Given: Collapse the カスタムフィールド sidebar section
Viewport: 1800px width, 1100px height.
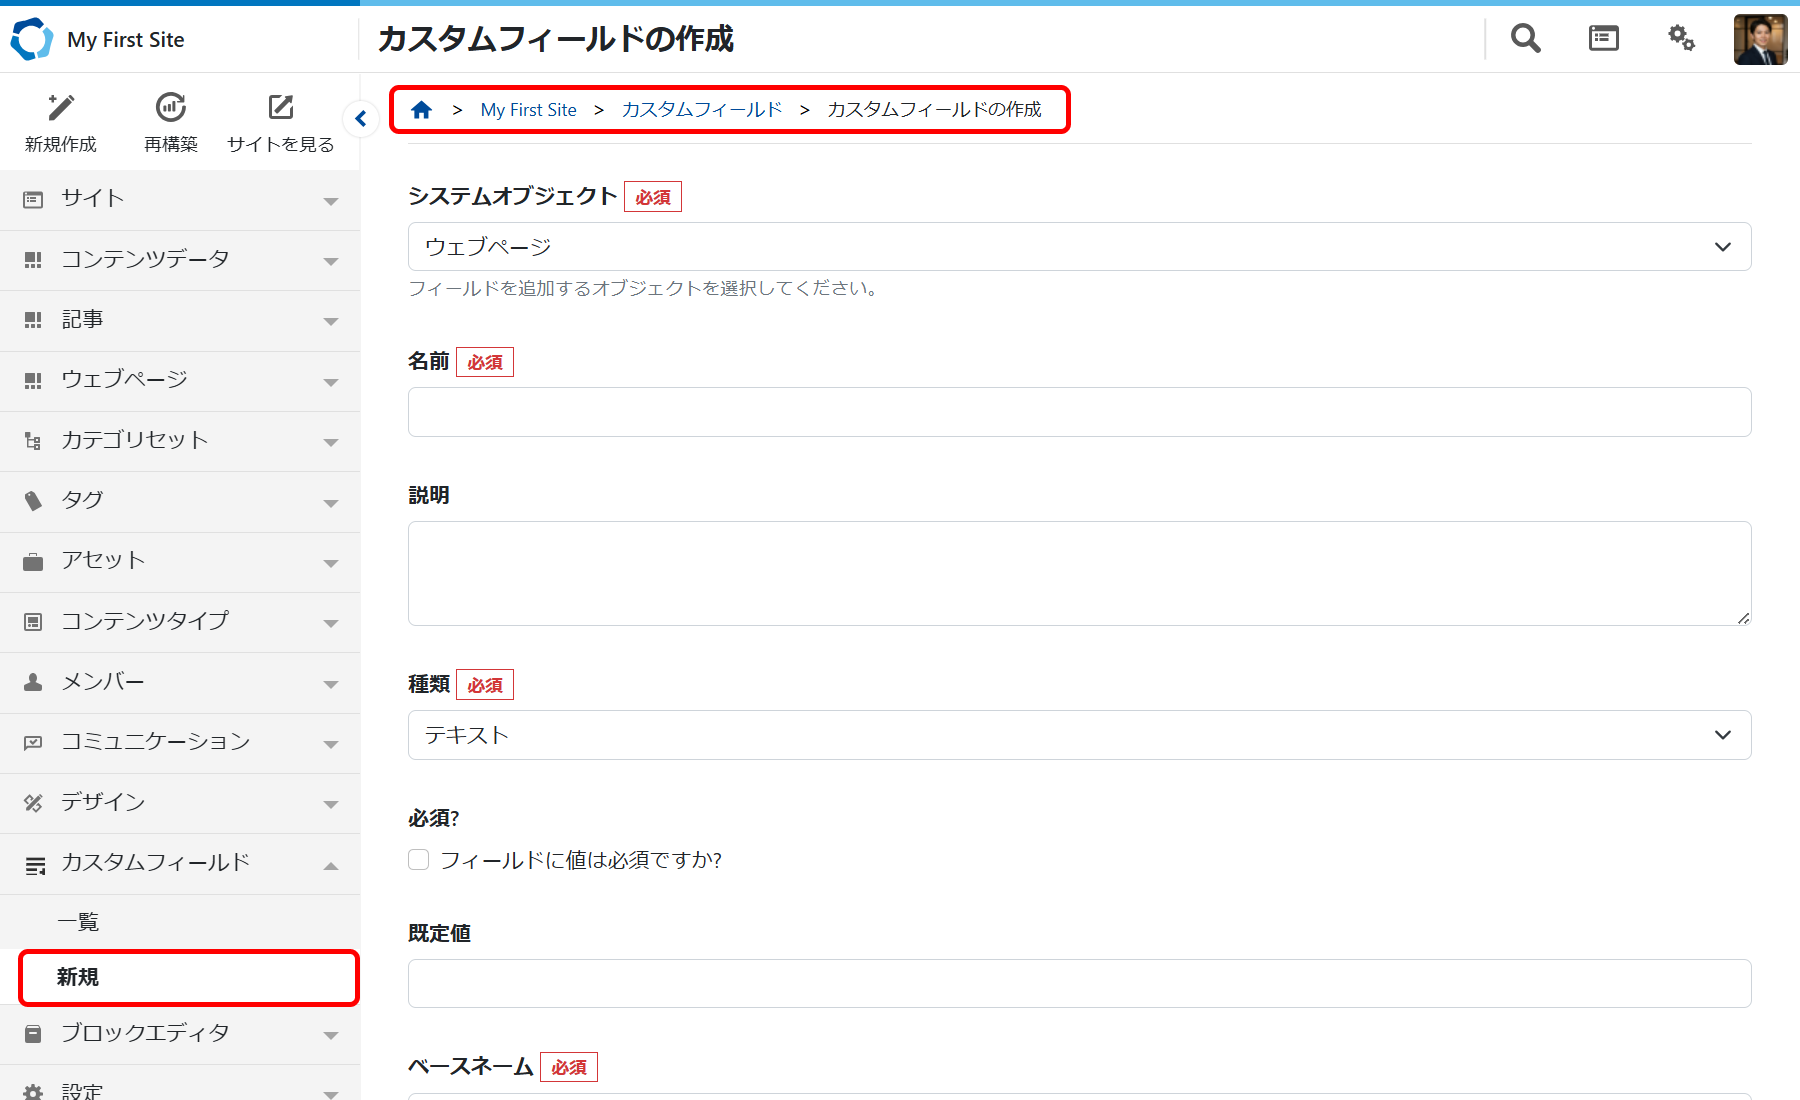Looking at the screenshot, I should 180,863.
